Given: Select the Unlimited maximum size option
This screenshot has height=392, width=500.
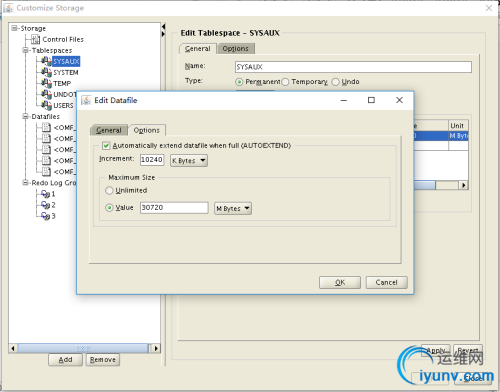Looking at the screenshot, I should click(x=109, y=190).
